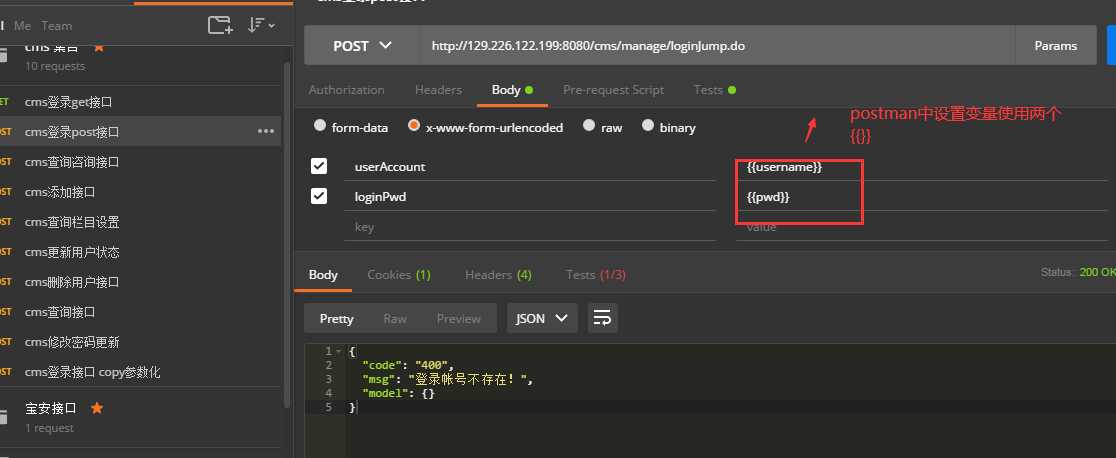Click the {{pwd}} value field
1116x458 pixels.
pyautogui.click(x=922, y=197)
